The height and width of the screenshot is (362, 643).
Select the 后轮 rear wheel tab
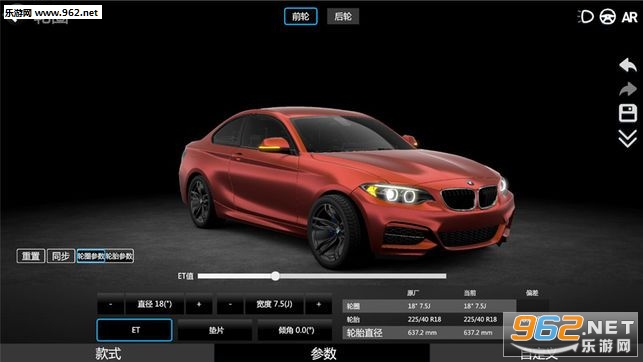tap(343, 16)
